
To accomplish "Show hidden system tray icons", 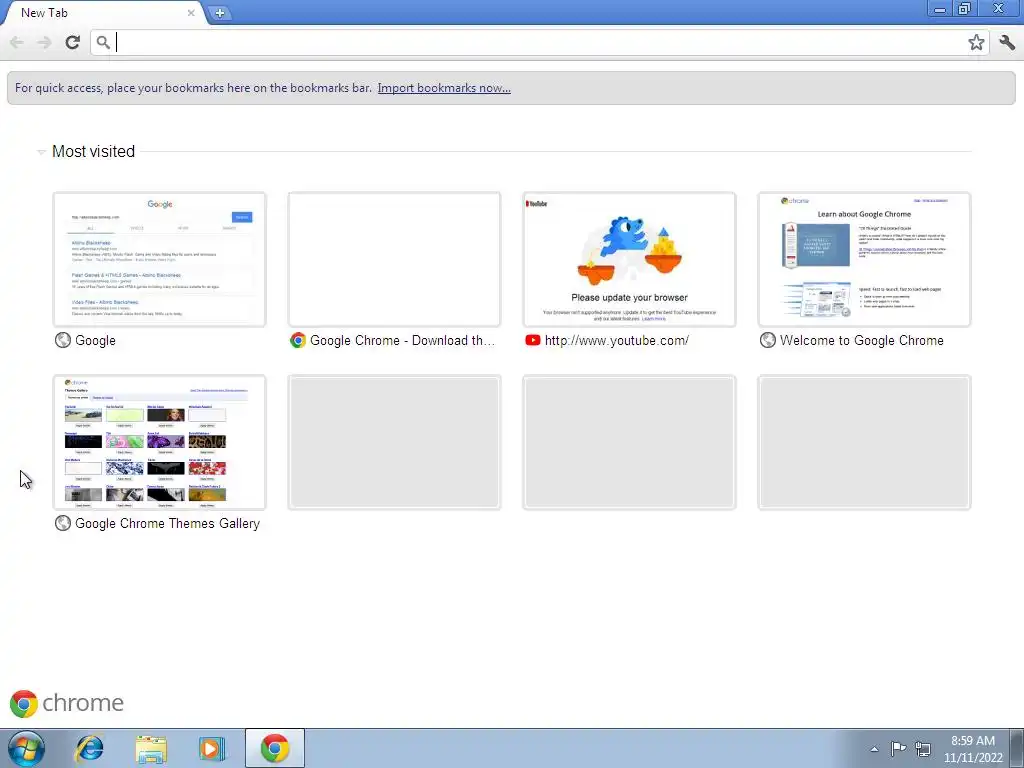I will [874, 749].
